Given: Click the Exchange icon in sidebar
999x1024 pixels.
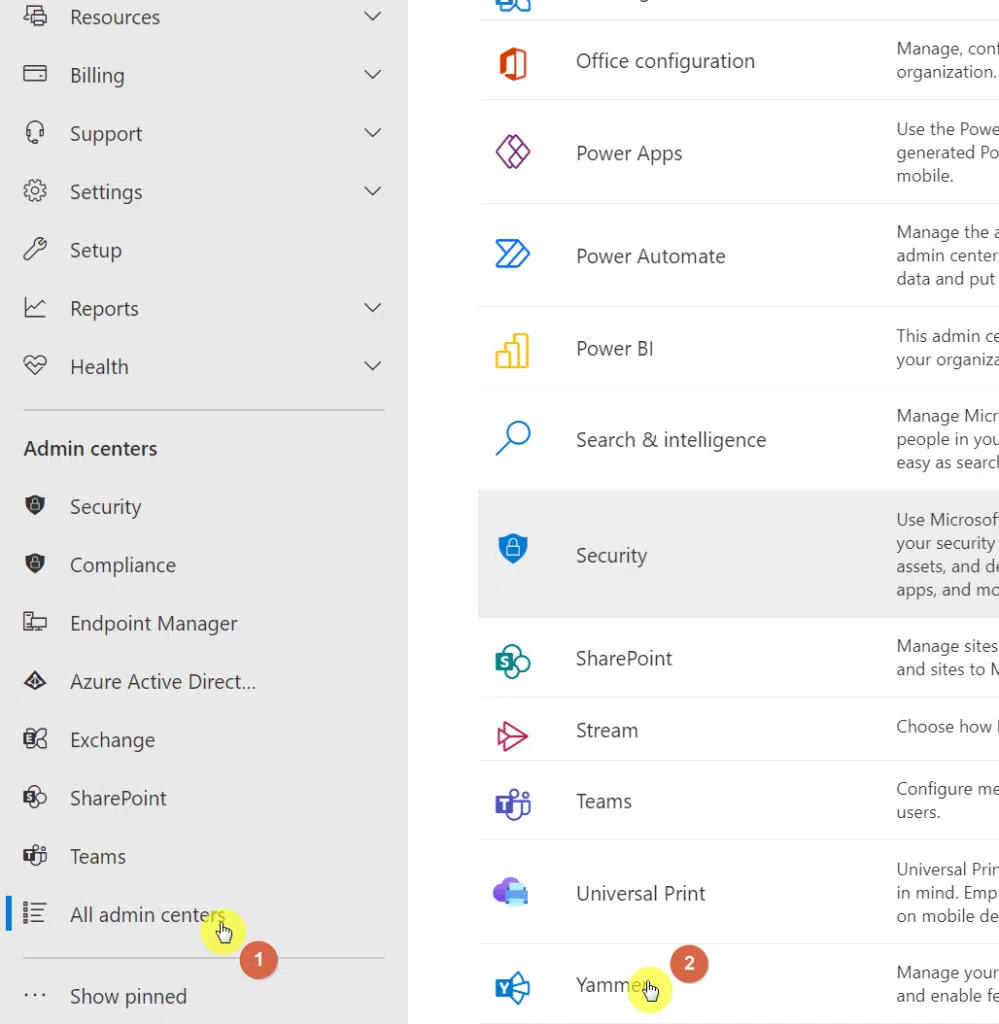Looking at the screenshot, I should pyautogui.click(x=35, y=739).
